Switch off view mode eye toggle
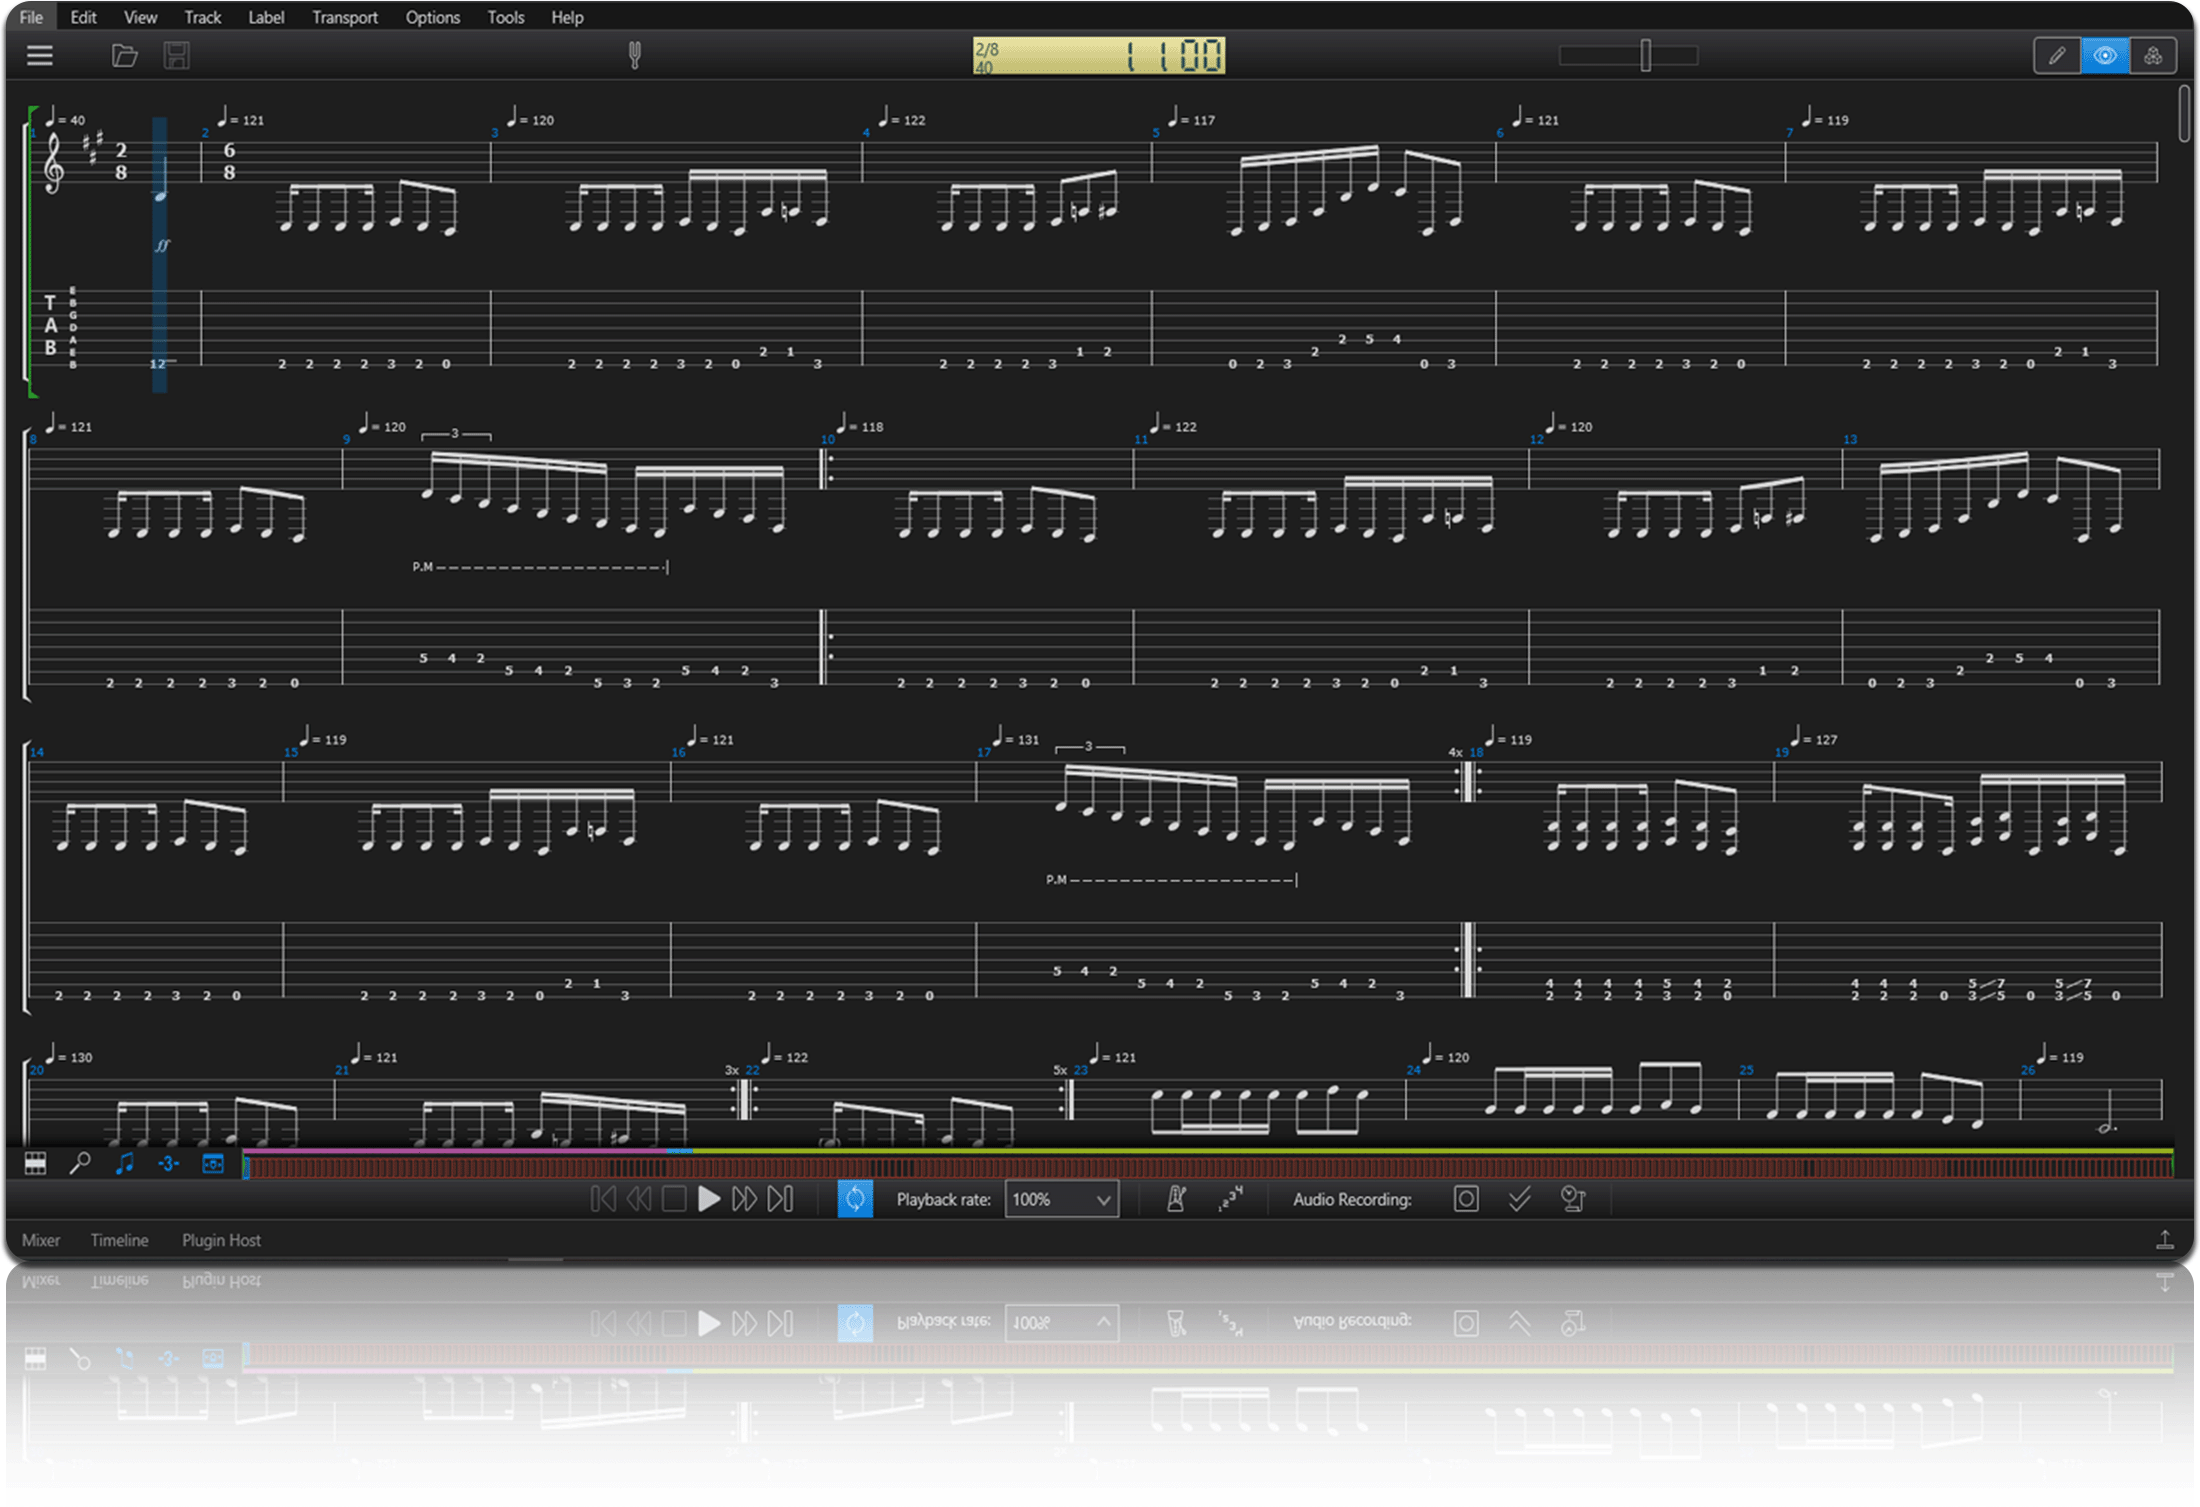 pos(2105,56)
